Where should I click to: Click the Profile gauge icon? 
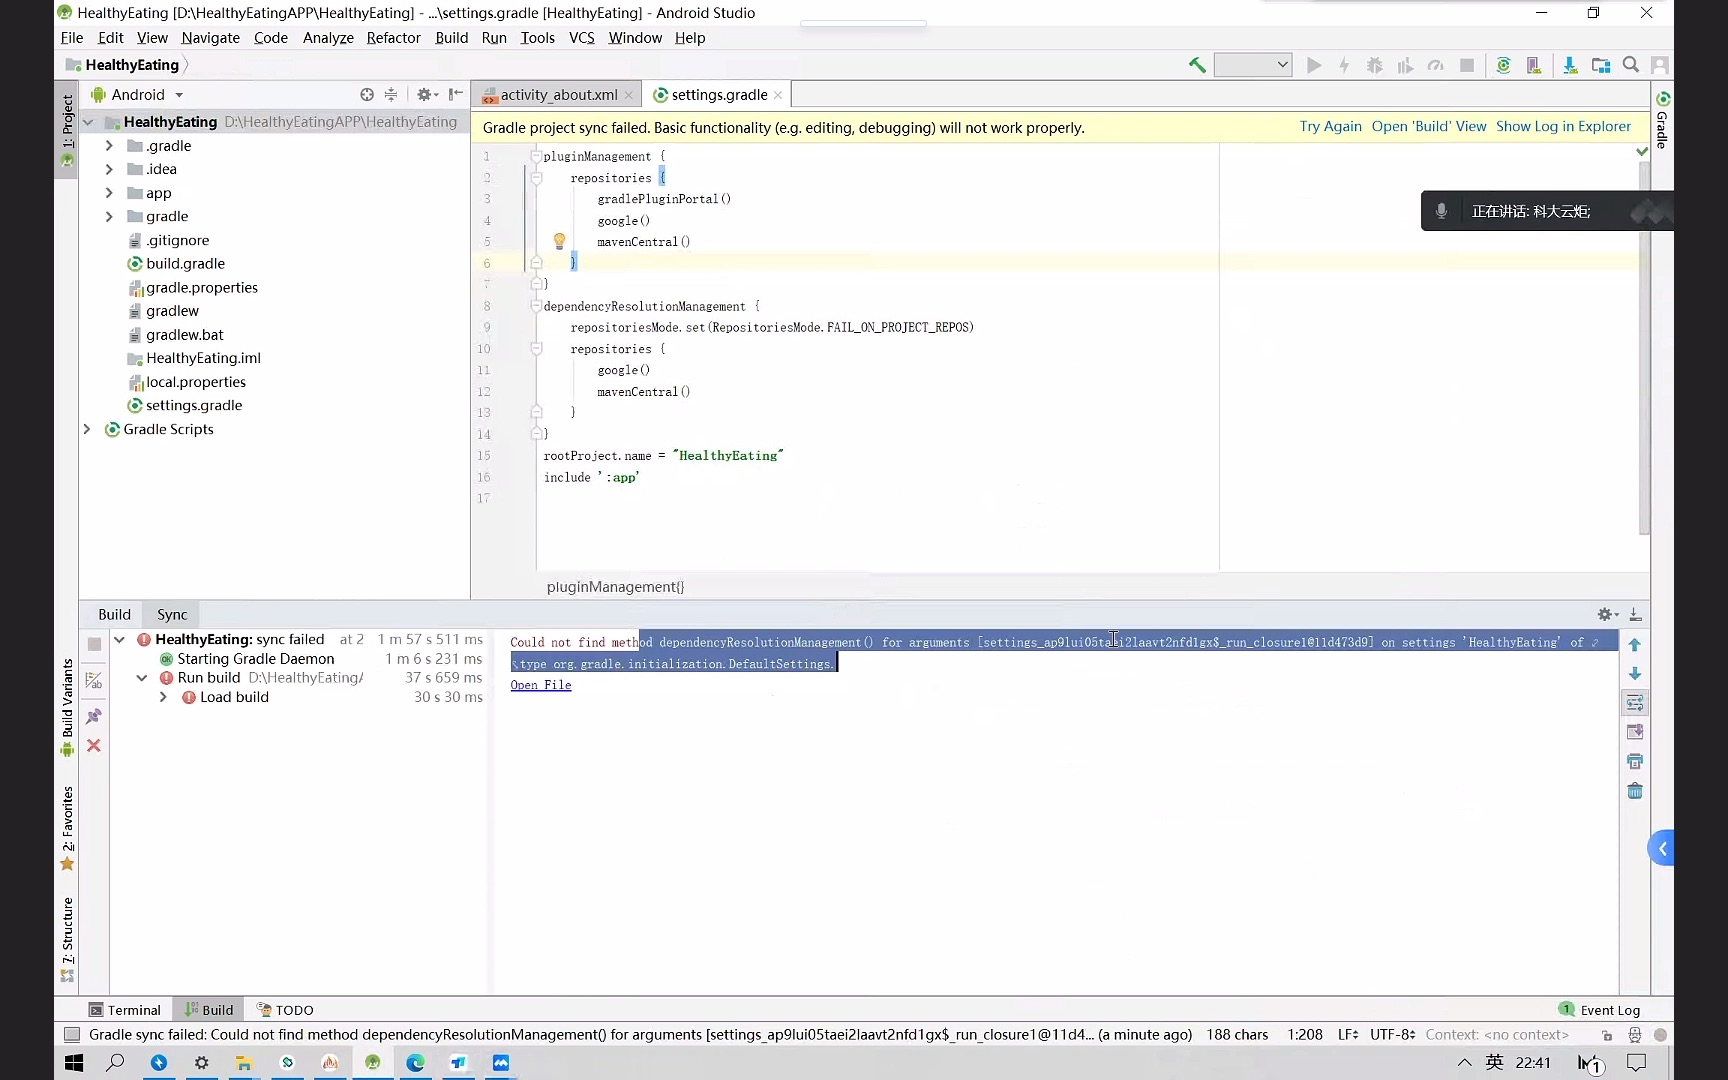[x=1436, y=65]
